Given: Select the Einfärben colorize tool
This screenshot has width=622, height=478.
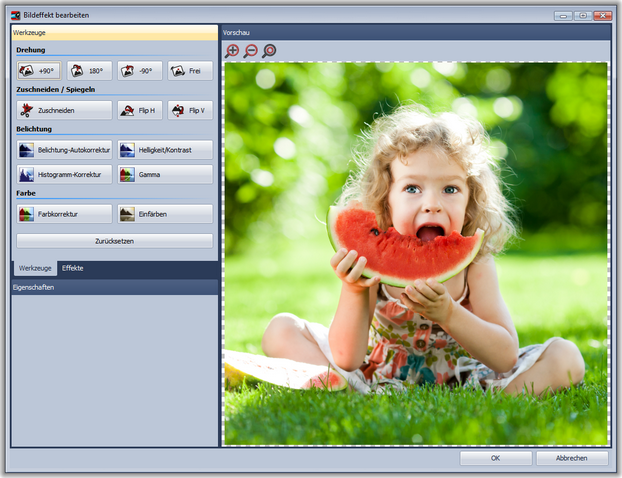Looking at the screenshot, I should (164, 214).
